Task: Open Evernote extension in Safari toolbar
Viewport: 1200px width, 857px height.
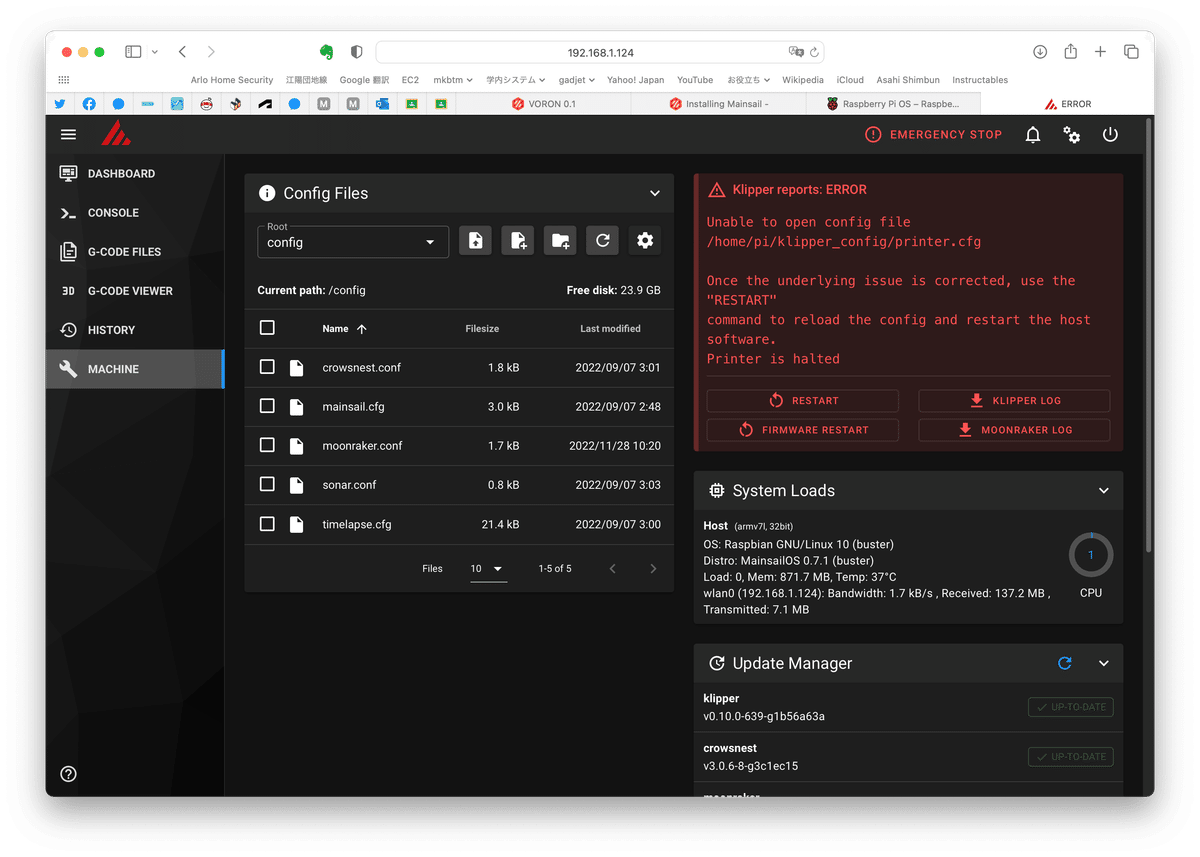Action: (x=326, y=52)
